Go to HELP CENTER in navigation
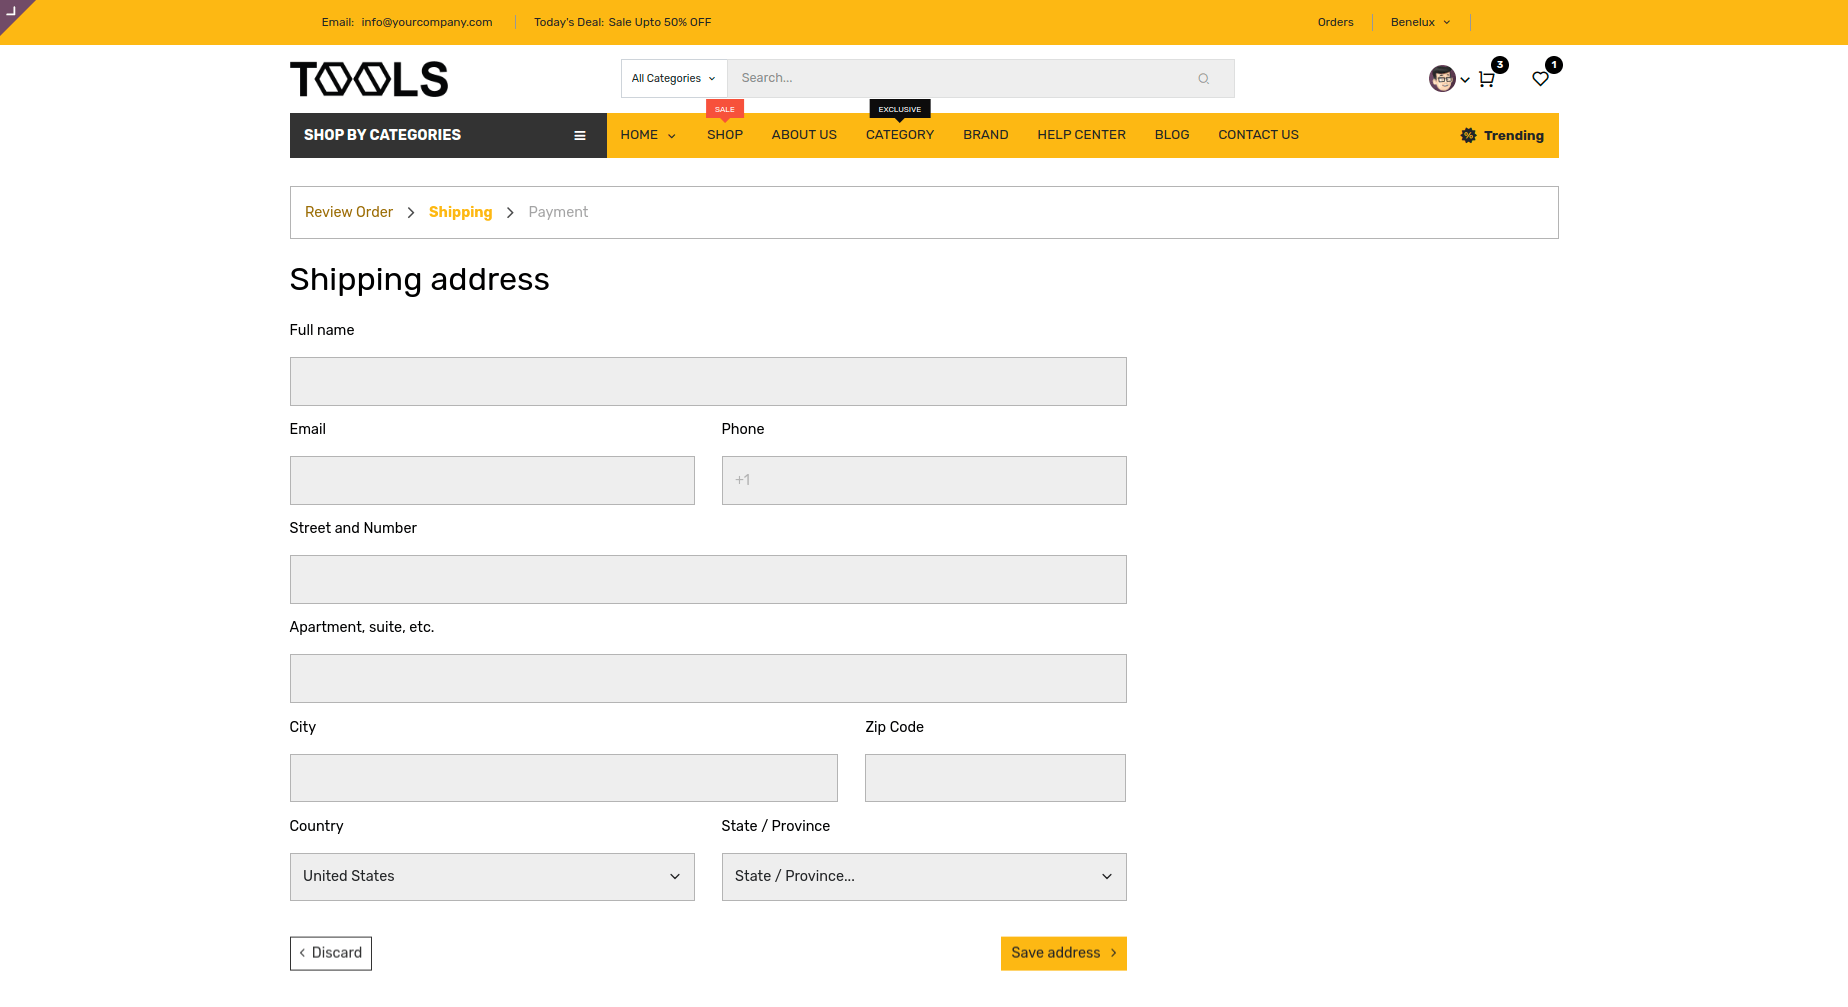The width and height of the screenshot is (1848, 1007). tap(1081, 135)
